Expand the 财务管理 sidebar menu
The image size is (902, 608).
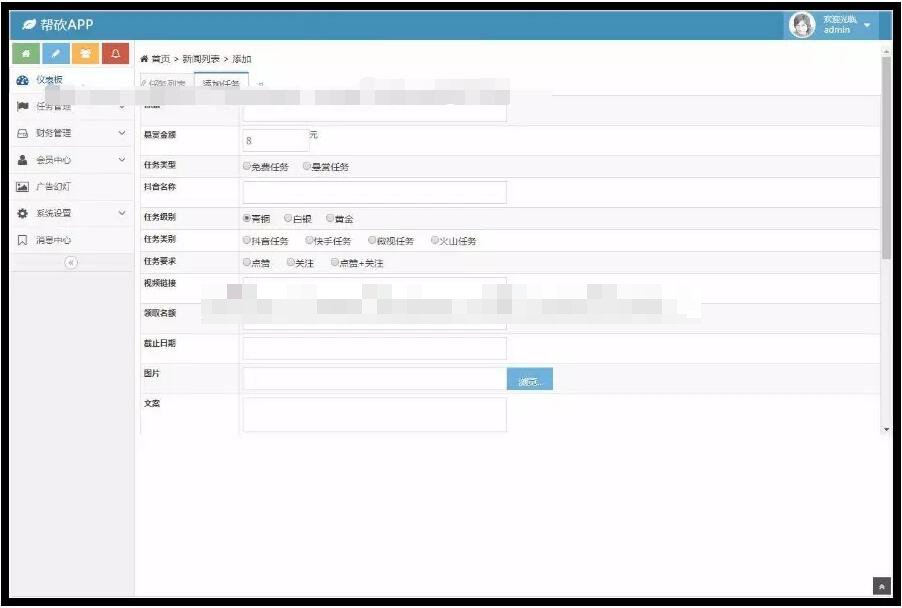[x=70, y=133]
